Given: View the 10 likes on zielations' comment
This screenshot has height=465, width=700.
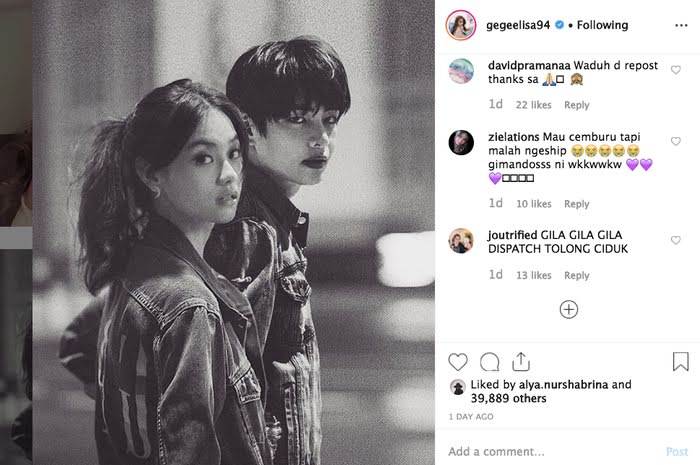Looking at the screenshot, I should pos(533,204).
